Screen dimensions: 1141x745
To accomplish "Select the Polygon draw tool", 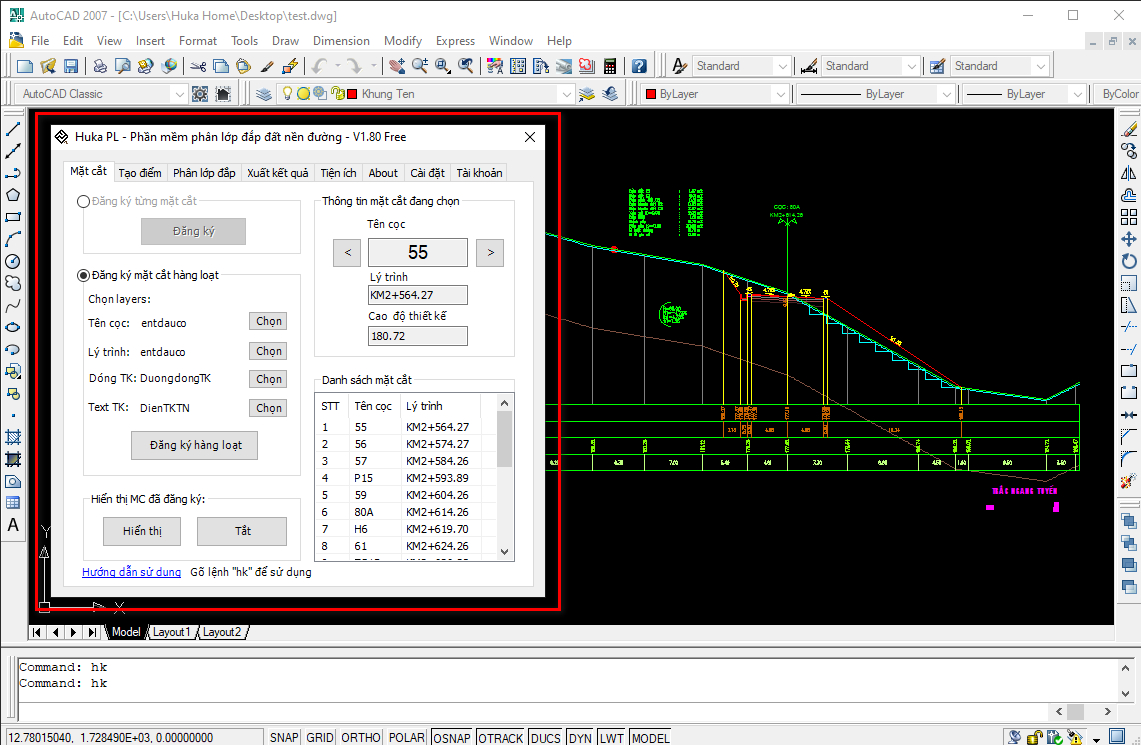I will [x=13, y=195].
